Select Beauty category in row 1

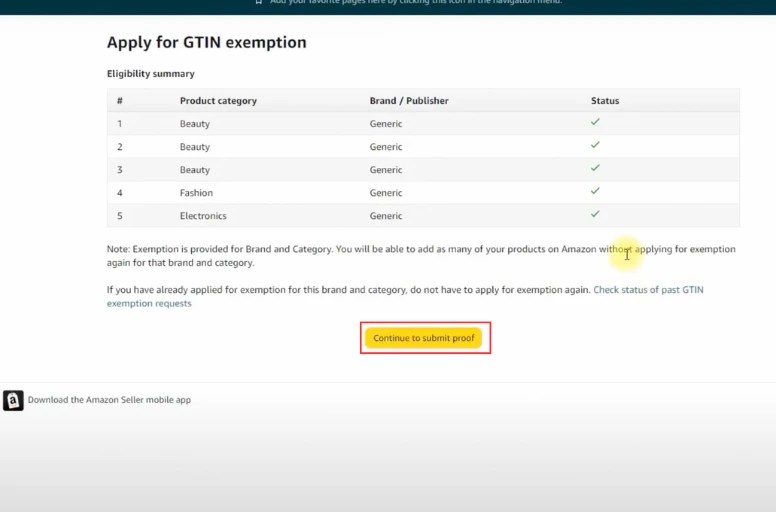pyautogui.click(x=194, y=124)
